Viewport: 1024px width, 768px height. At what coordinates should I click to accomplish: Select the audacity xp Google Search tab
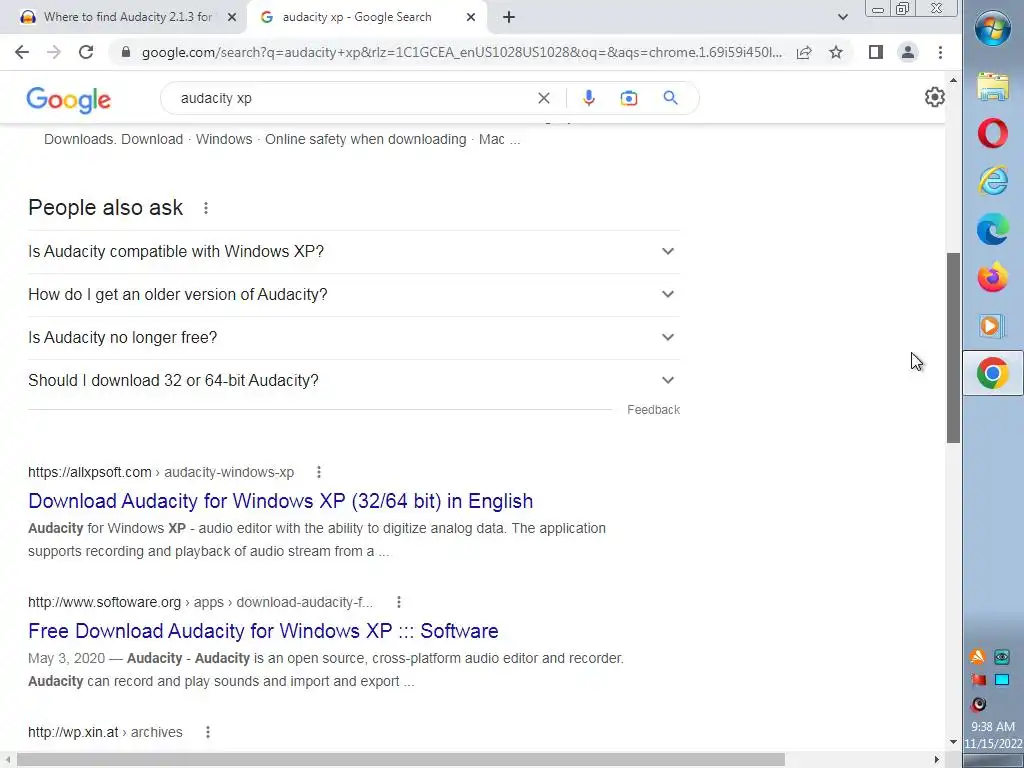point(357,17)
